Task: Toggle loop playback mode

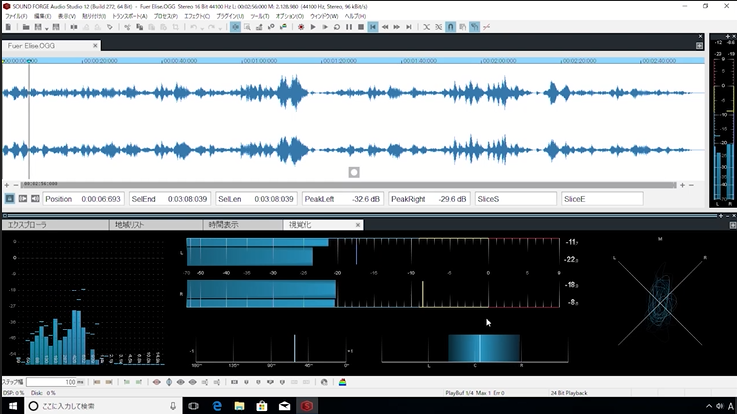Action: (336, 27)
